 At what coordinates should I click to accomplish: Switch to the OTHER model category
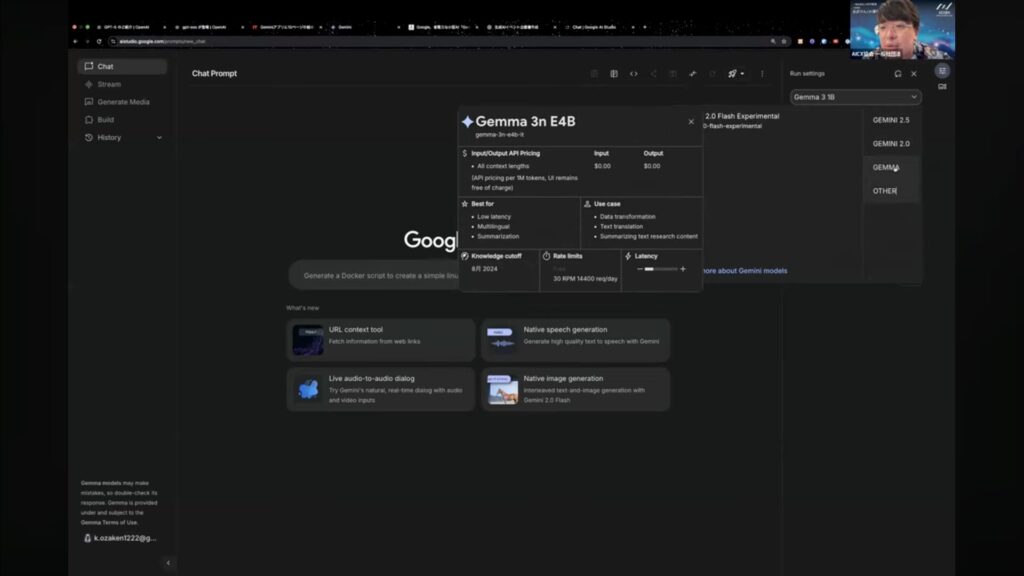click(884, 190)
